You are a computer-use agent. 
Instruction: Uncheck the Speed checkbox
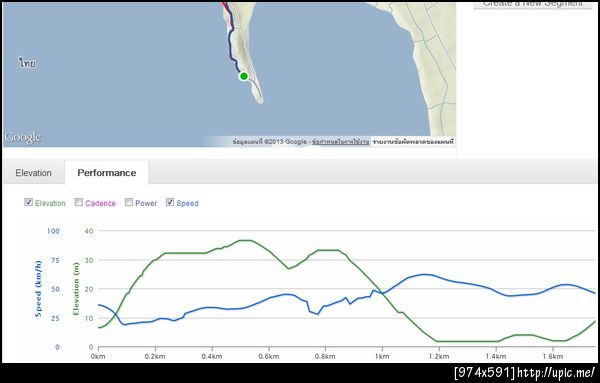point(170,202)
